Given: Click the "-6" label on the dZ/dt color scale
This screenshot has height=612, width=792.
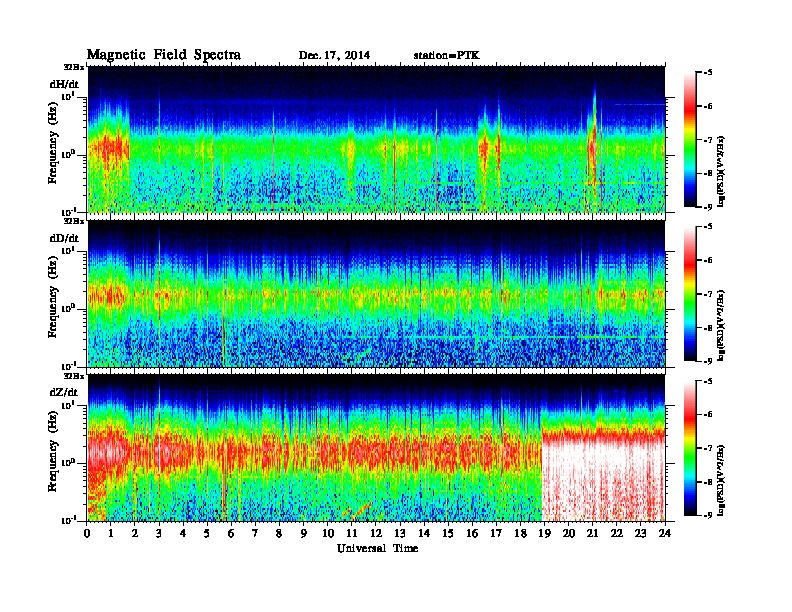Looking at the screenshot, I should pyautogui.click(x=708, y=415).
